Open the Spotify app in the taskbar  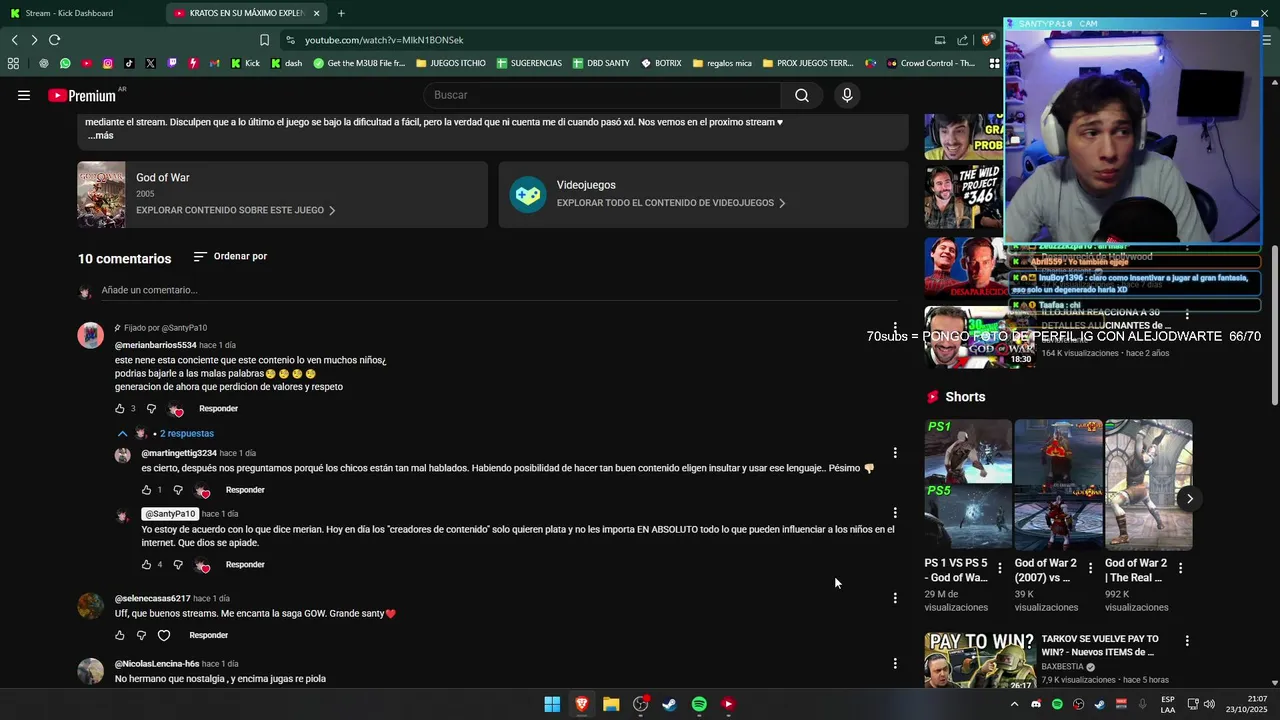click(x=699, y=704)
